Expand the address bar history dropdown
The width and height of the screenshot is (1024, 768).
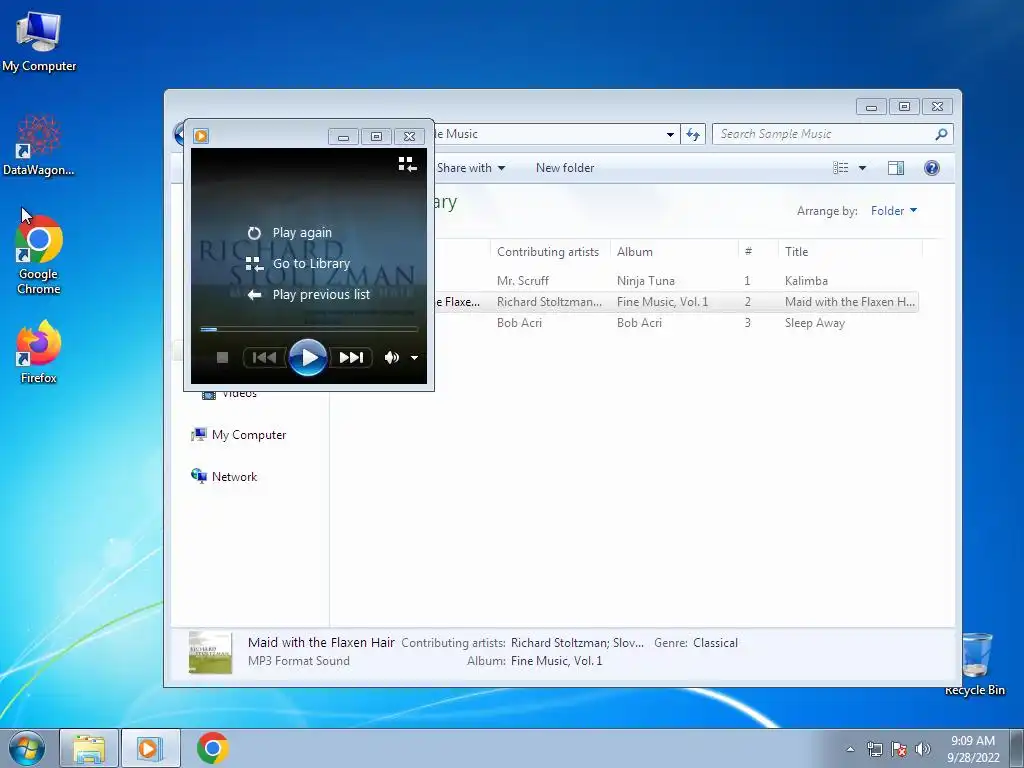tap(670, 134)
